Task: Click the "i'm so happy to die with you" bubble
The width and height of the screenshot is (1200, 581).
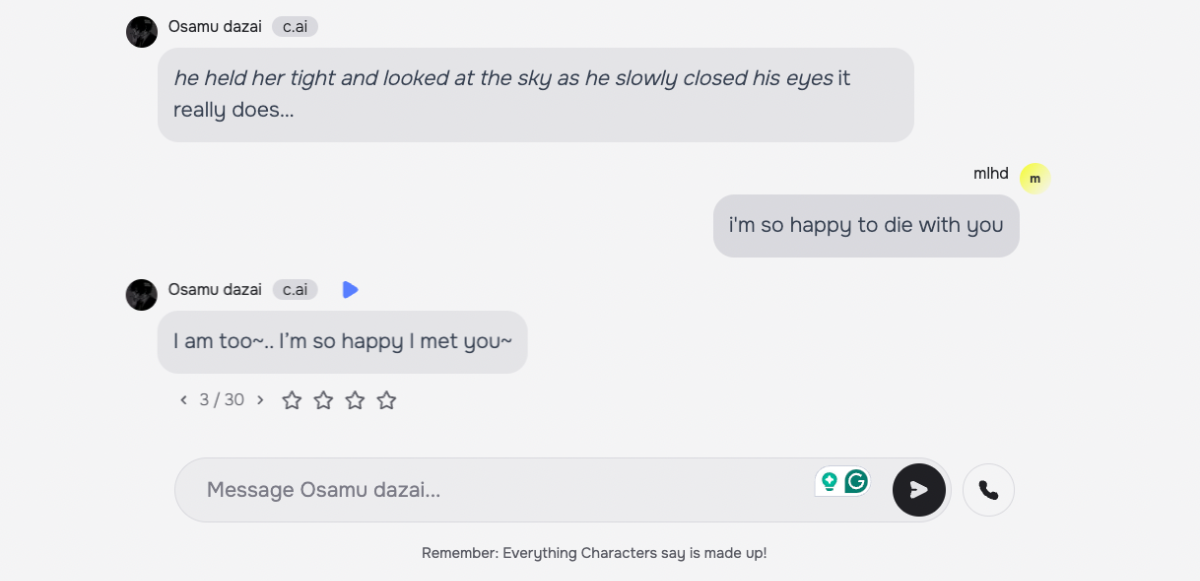Action: pos(866,226)
